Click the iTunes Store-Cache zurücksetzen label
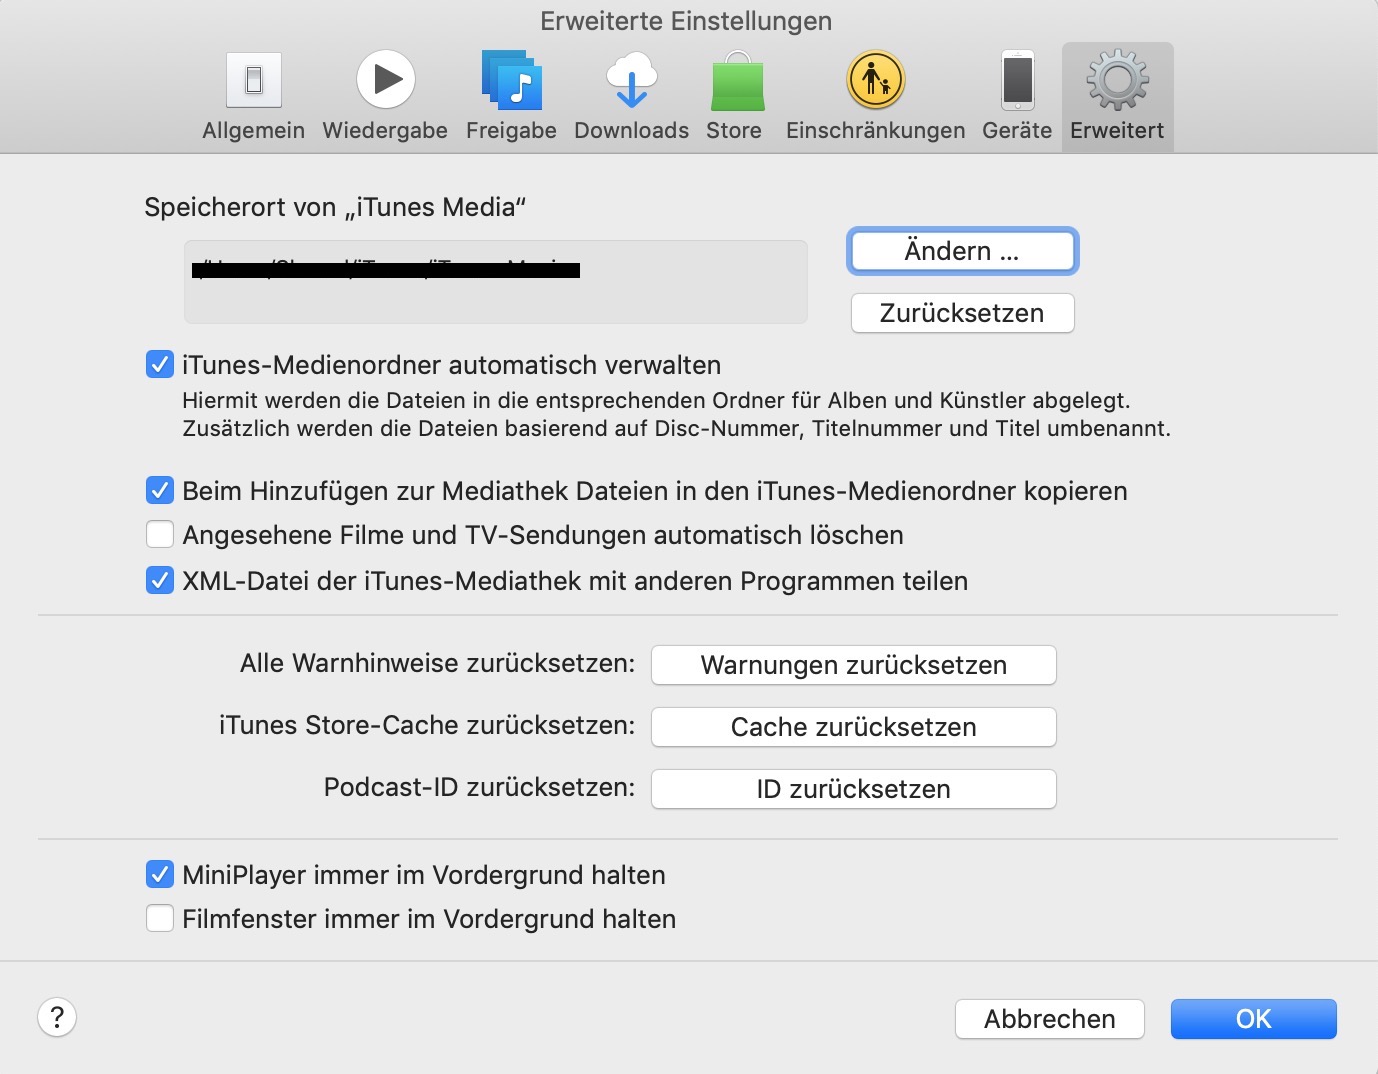Image resolution: width=1378 pixels, height=1074 pixels. (427, 725)
